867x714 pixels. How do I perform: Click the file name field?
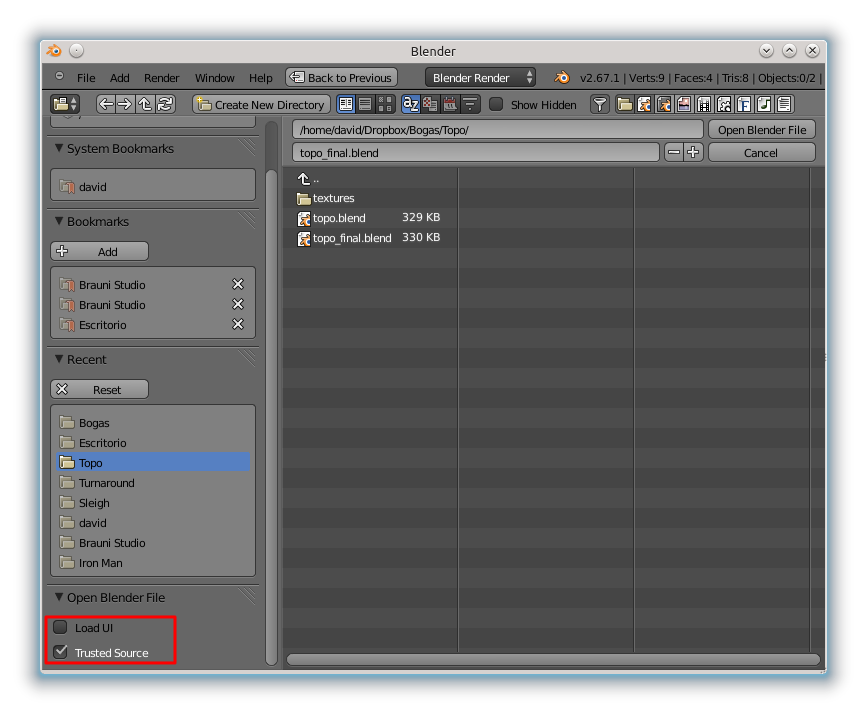tap(476, 153)
